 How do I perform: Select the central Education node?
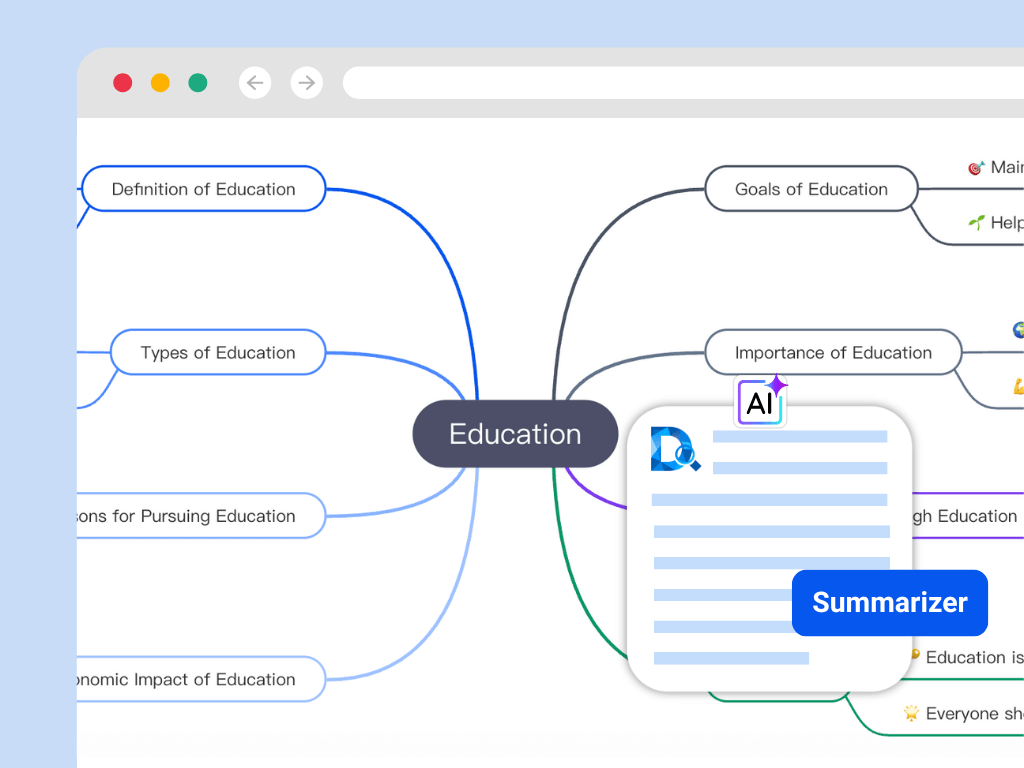515,434
